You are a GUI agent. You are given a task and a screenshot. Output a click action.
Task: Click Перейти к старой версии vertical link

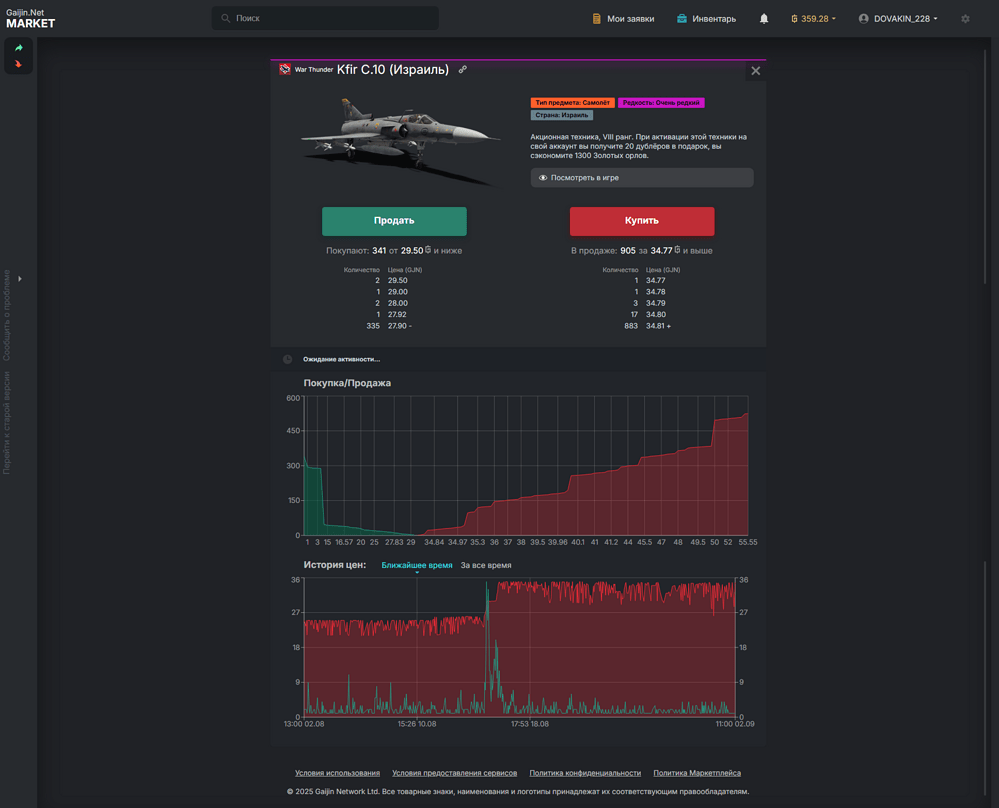(7, 423)
